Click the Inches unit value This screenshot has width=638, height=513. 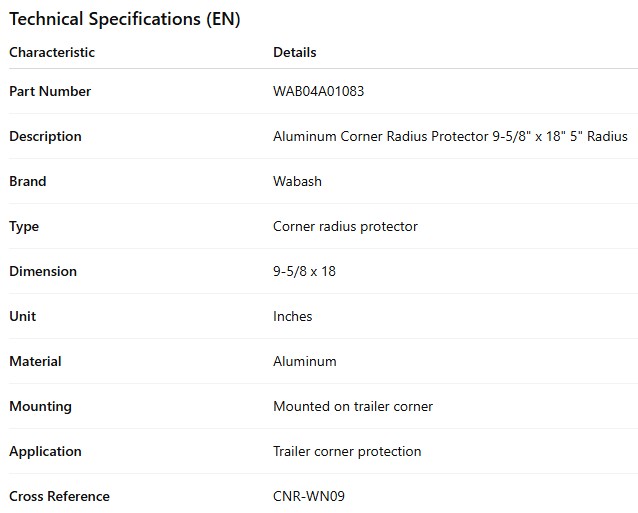coord(292,316)
